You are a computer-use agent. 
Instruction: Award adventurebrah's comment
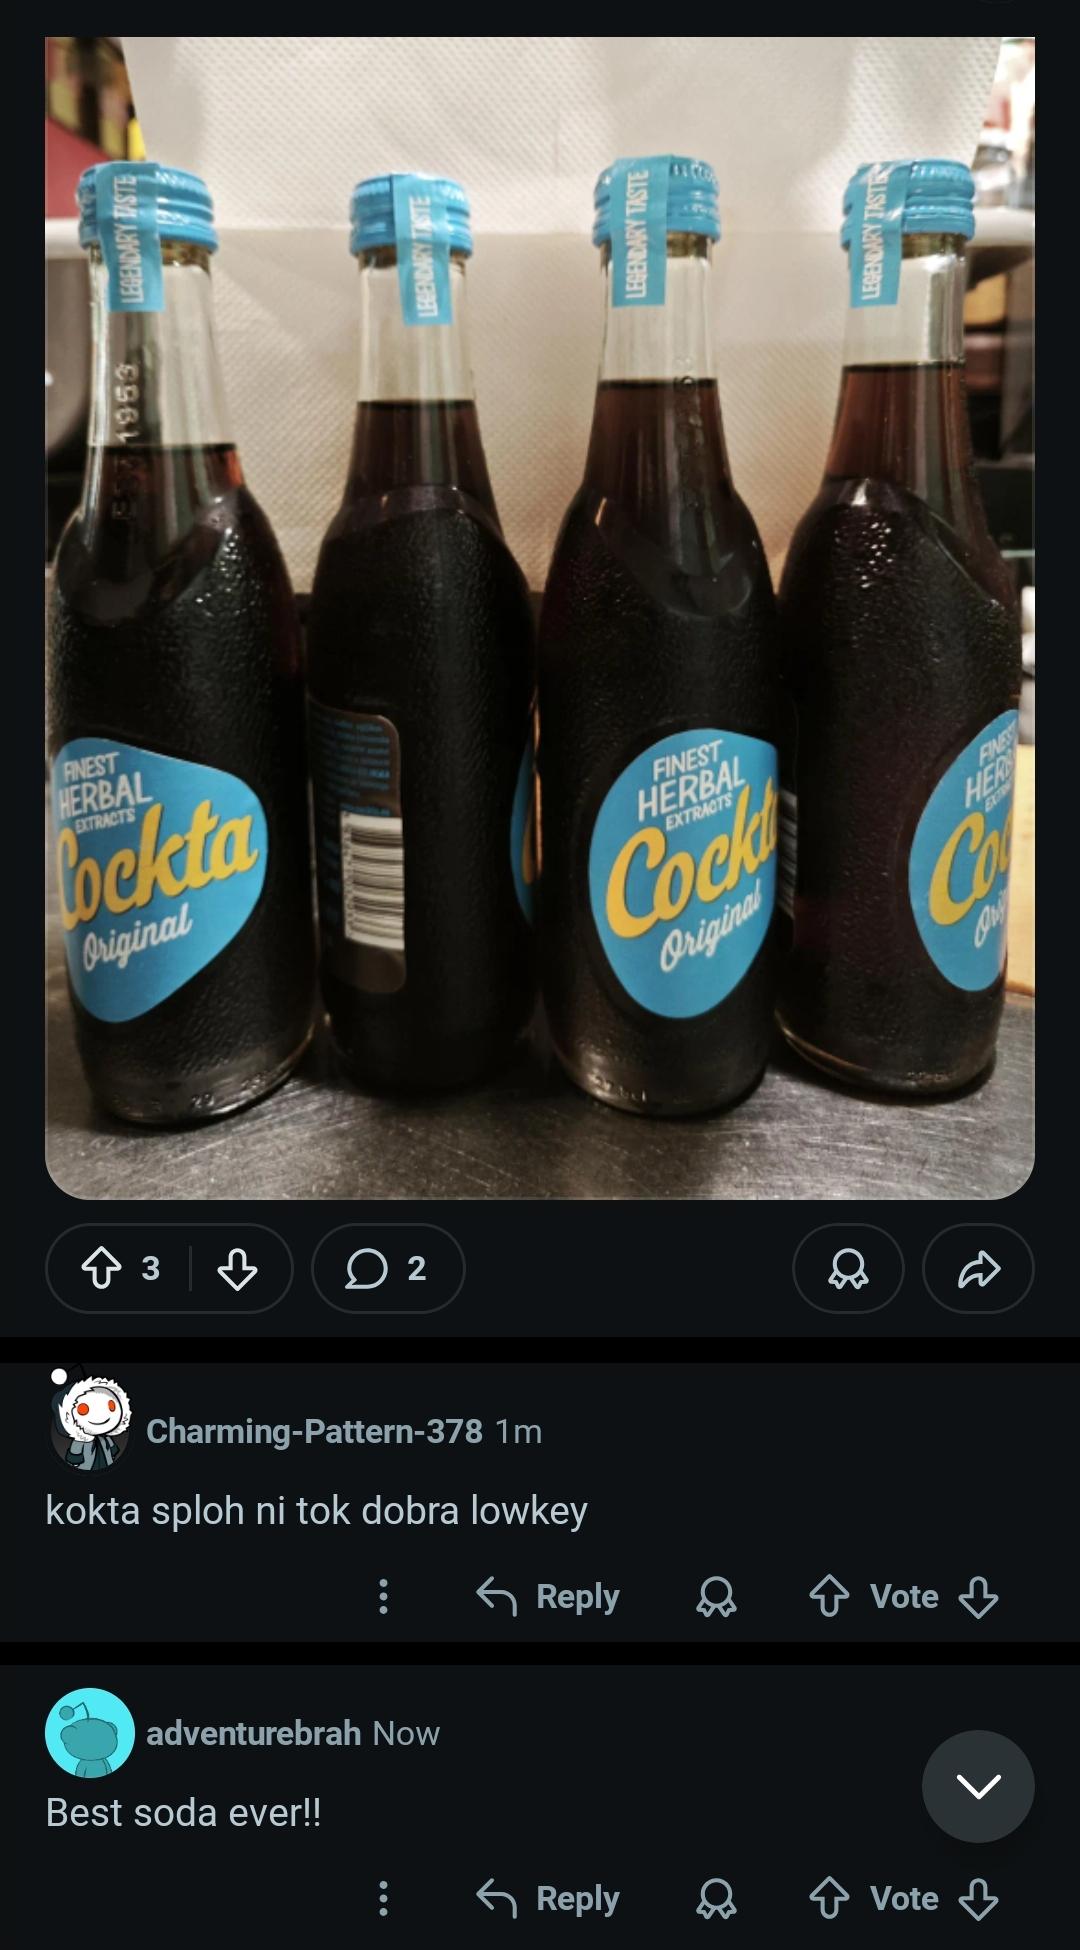716,1899
